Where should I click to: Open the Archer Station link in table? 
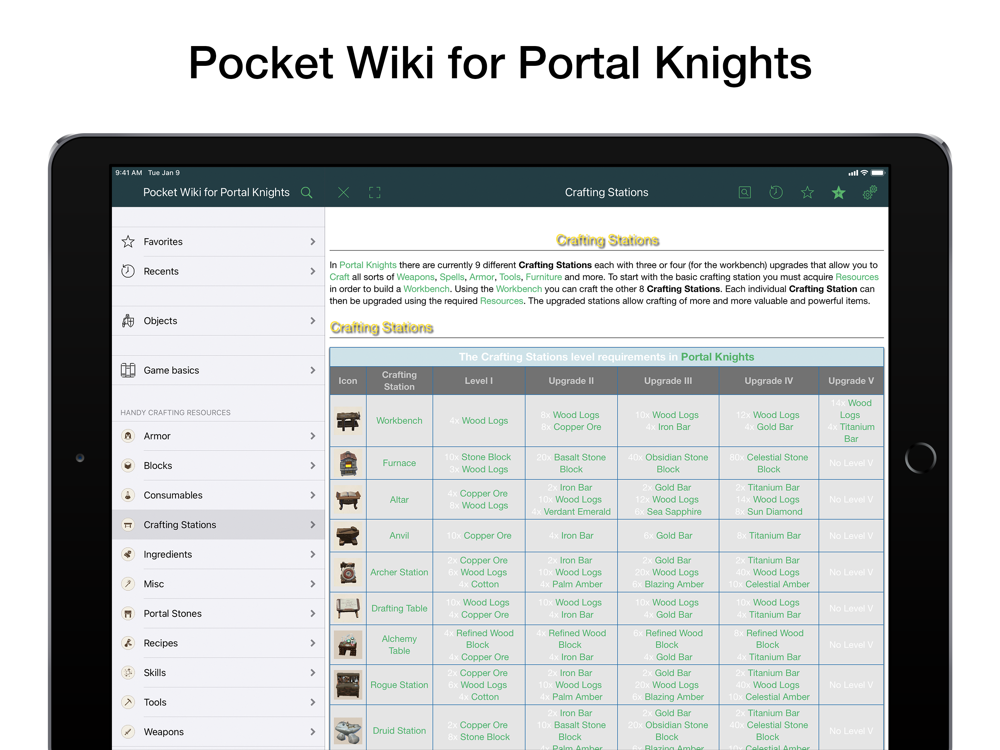[399, 572]
